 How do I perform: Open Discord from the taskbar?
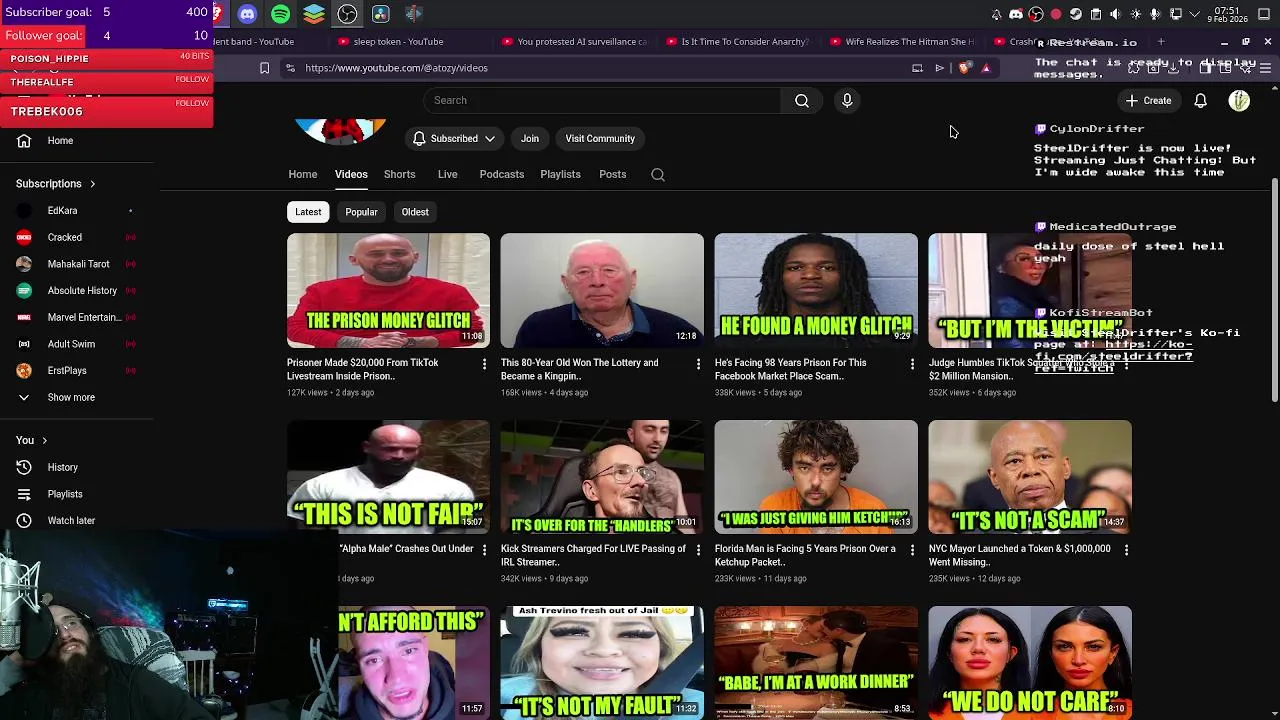(247, 14)
